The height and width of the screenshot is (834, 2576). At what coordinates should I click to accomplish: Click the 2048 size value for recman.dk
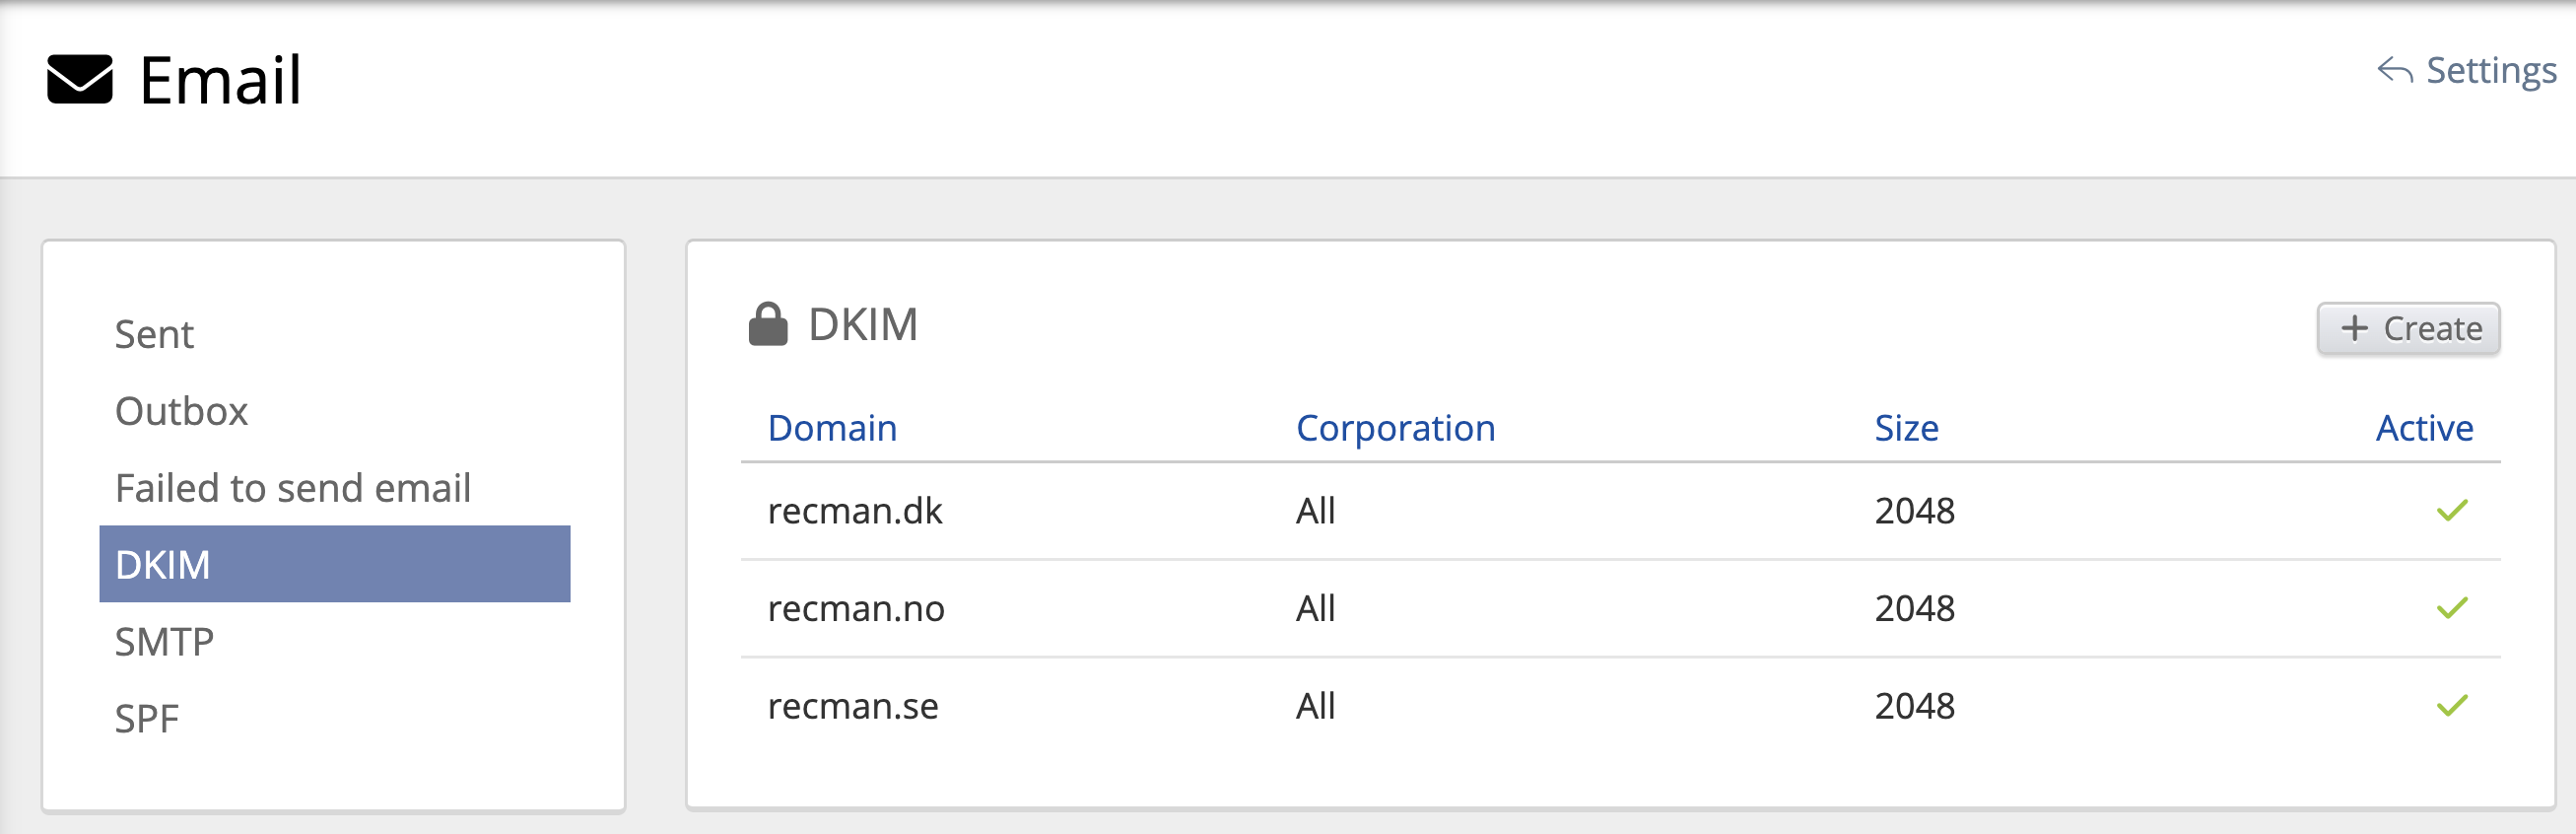point(1914,511)
